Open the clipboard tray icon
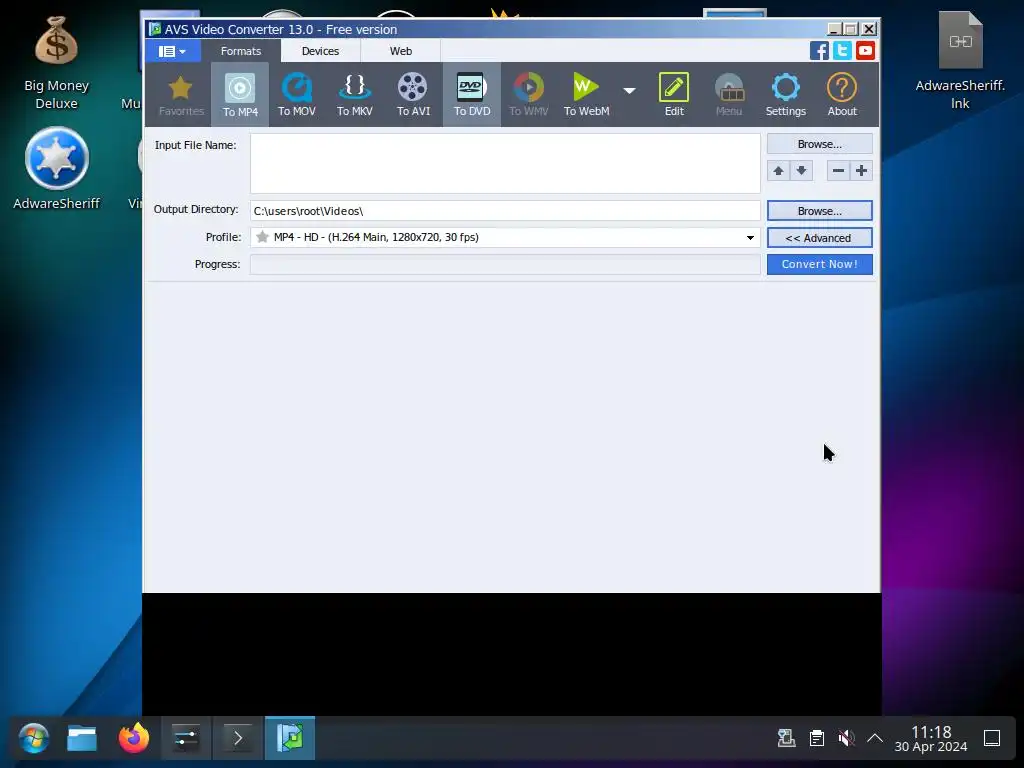1024x768 pixels. tap(816, 739)
